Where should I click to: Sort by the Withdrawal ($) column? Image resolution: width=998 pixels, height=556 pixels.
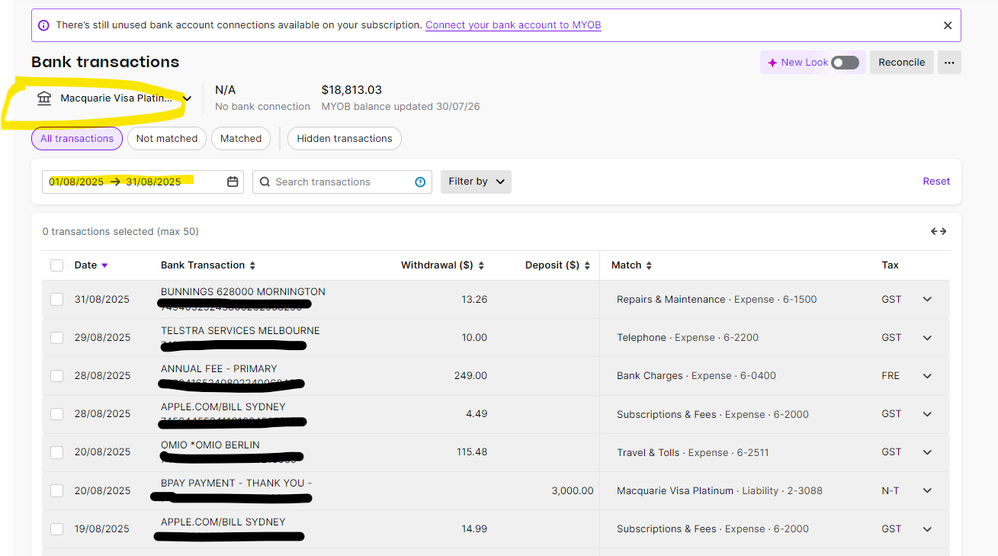tap(442, 265)
